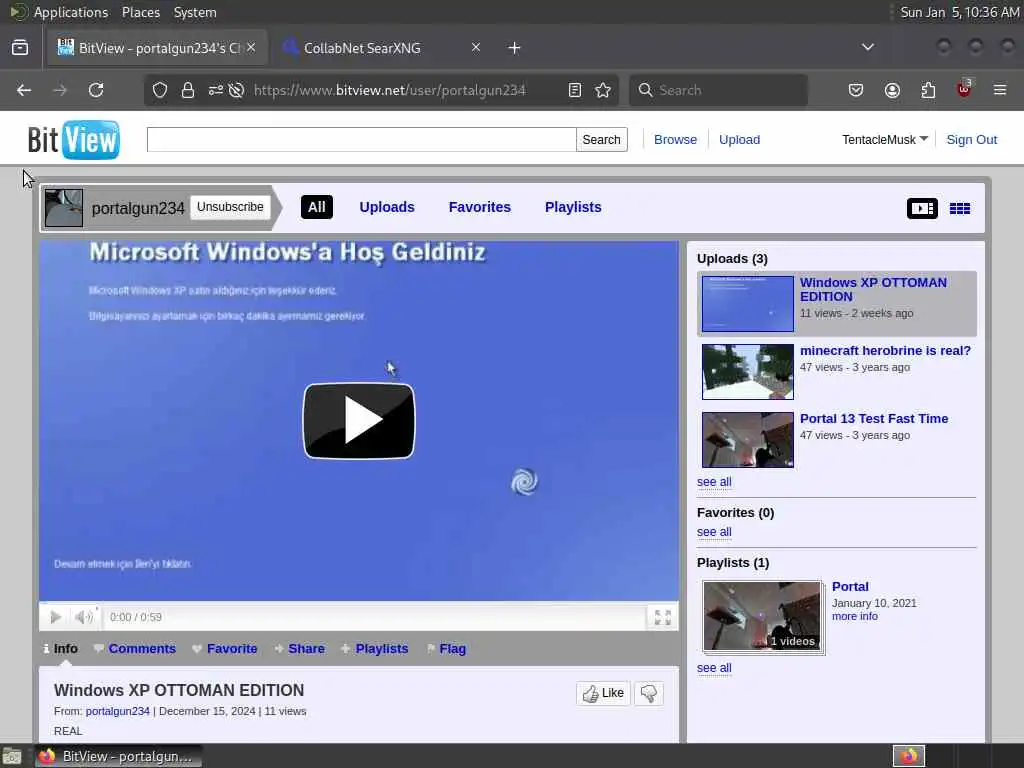1024x768 pixels.
Task: Open minecraft herobrine is real? video
Action: (885, 351)
